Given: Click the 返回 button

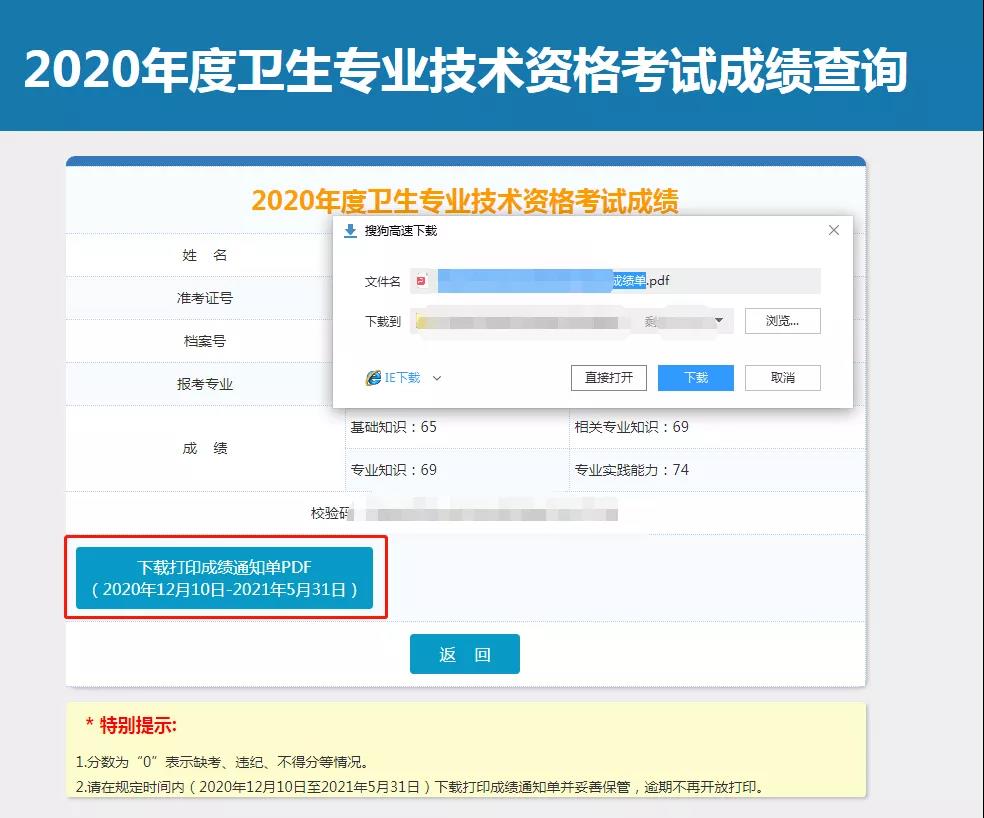Looking at the screenshot, I should click(464, 654).
